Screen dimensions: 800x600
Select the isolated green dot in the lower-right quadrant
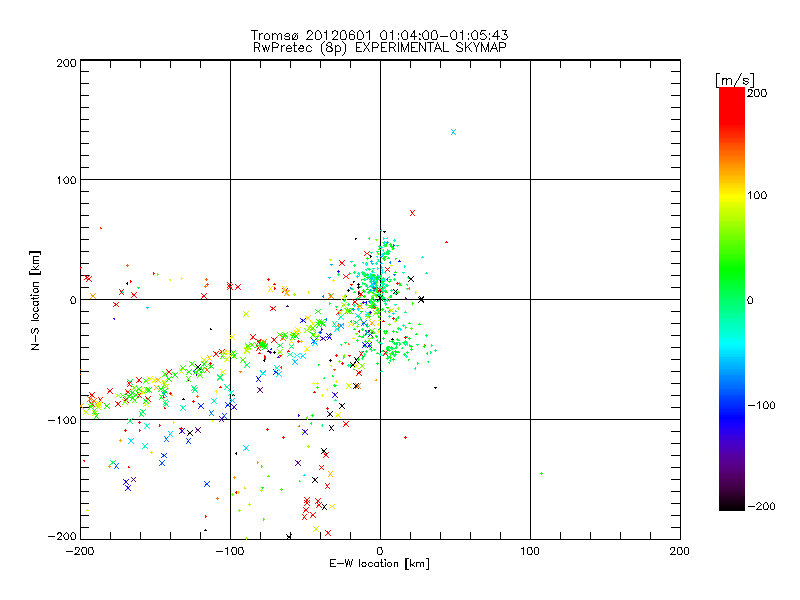click(541, 473)
